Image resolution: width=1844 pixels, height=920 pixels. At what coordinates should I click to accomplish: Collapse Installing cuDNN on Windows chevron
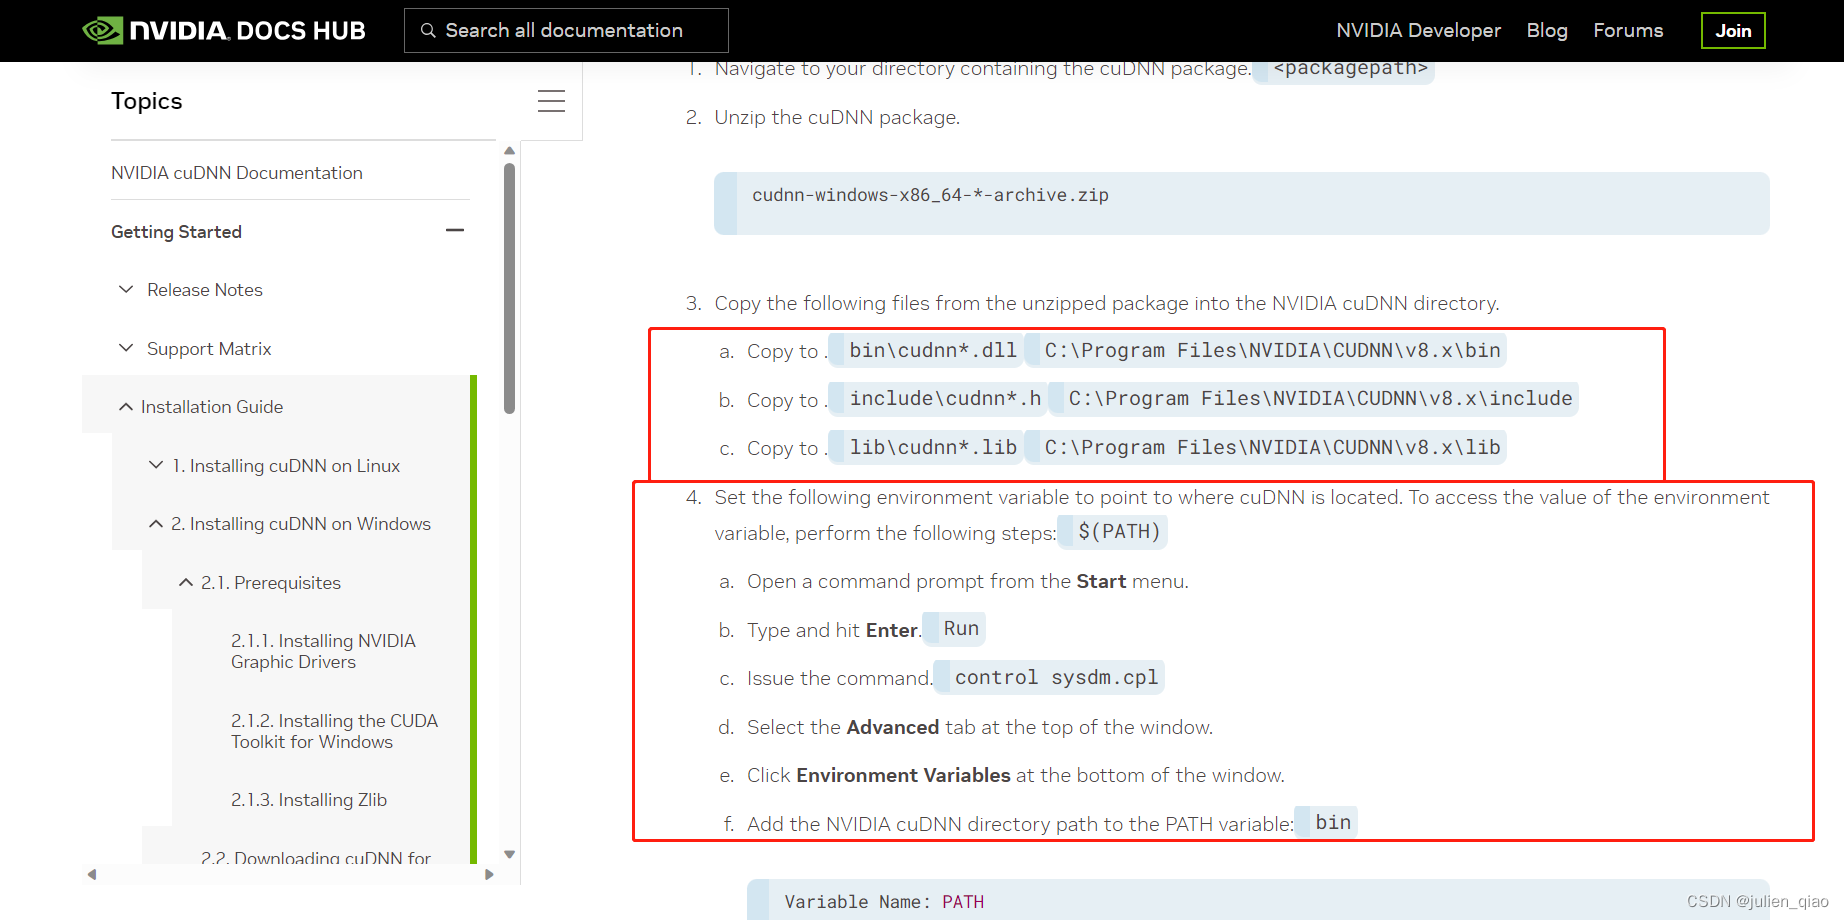click(x=156, y=523)
